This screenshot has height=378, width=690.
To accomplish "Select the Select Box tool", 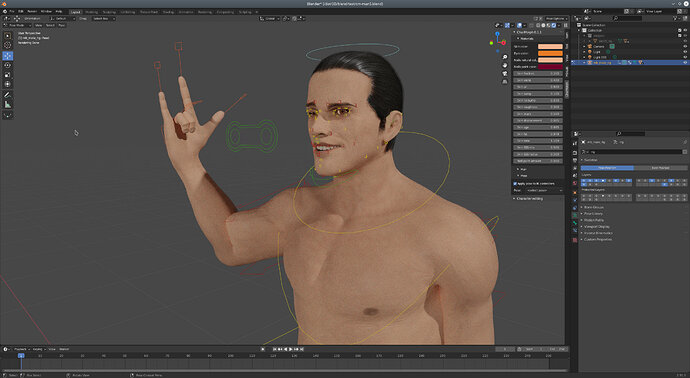I will tap(7, 36).
